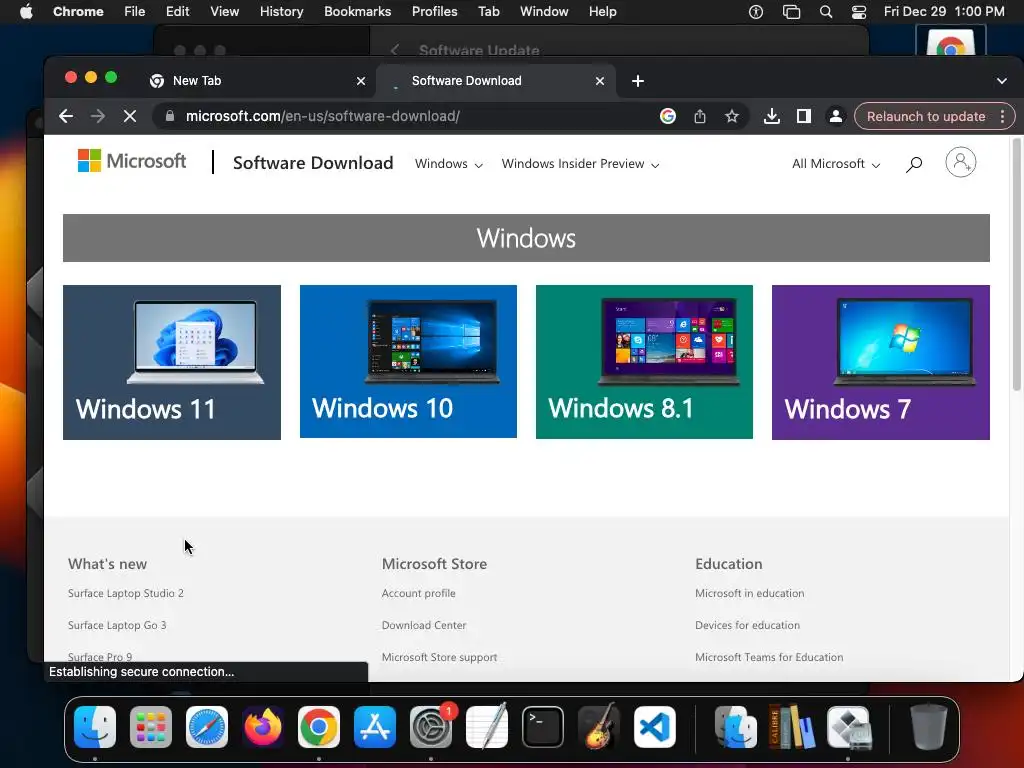The image size is (1024, 768).
Task: Click Microsoft sign-in account icon
Action: point(961,162)
